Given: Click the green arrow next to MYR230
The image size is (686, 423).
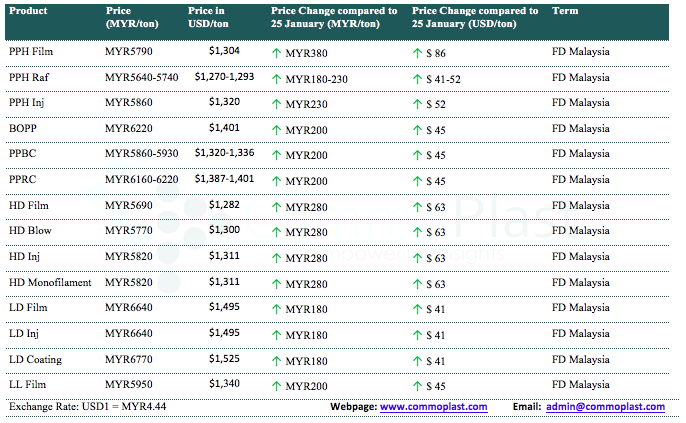Looking at the screenshot, I should [x=276, y=103].
